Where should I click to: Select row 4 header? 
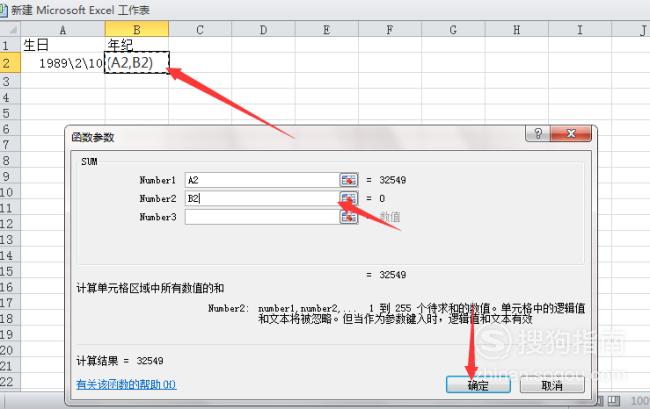[10, 97]
